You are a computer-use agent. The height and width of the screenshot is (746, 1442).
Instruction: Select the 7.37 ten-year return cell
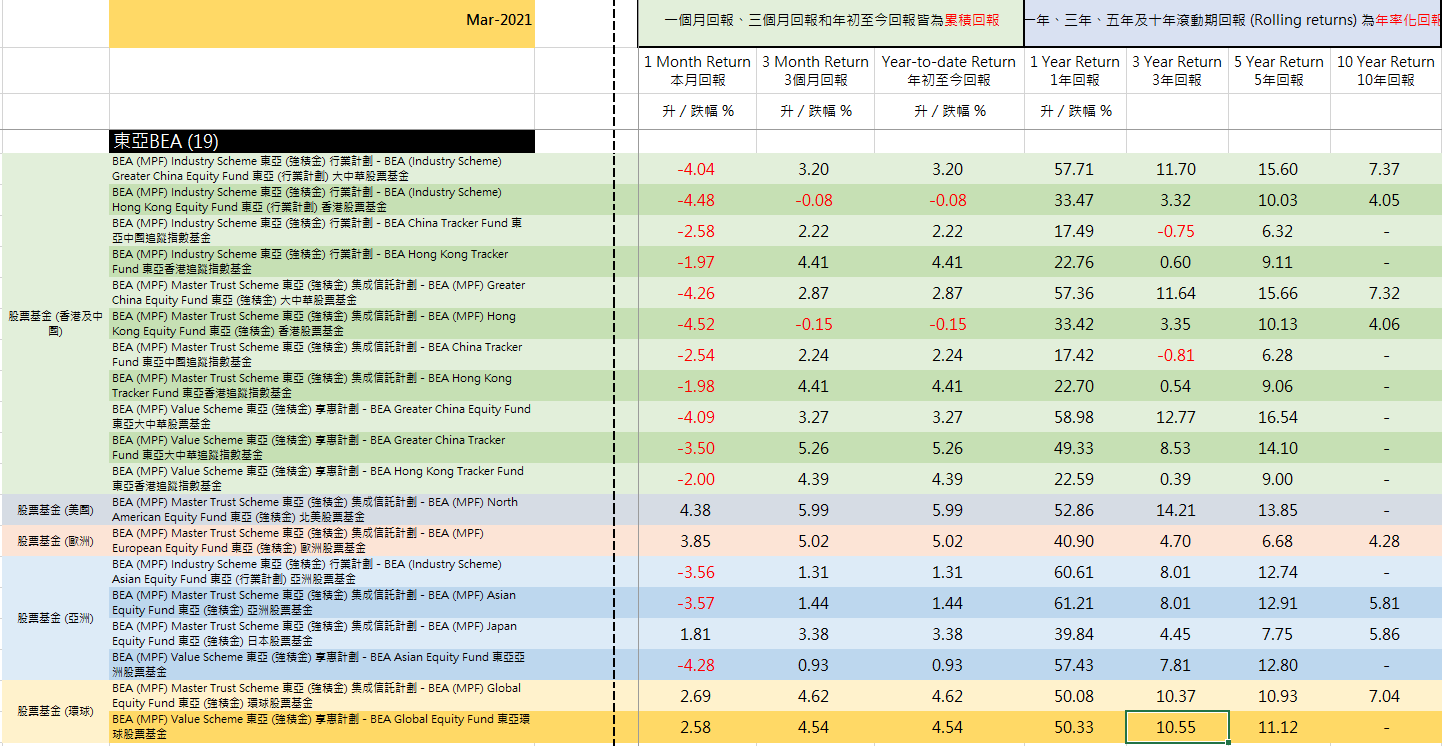tap(1386, 169)
